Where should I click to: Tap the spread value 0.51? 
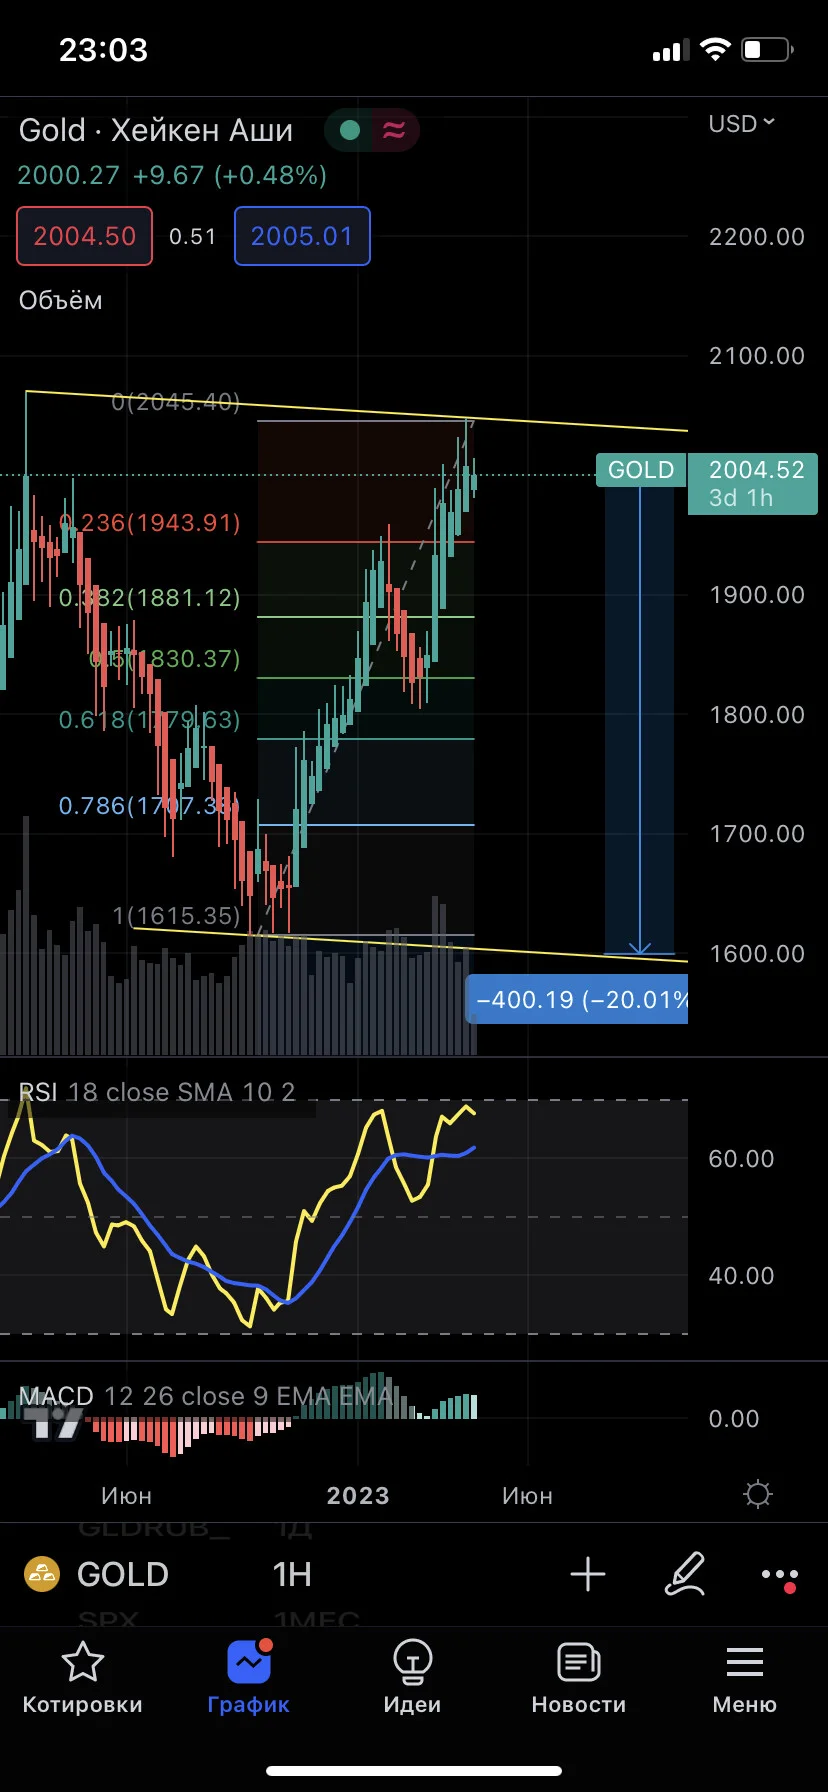(193, 236)
